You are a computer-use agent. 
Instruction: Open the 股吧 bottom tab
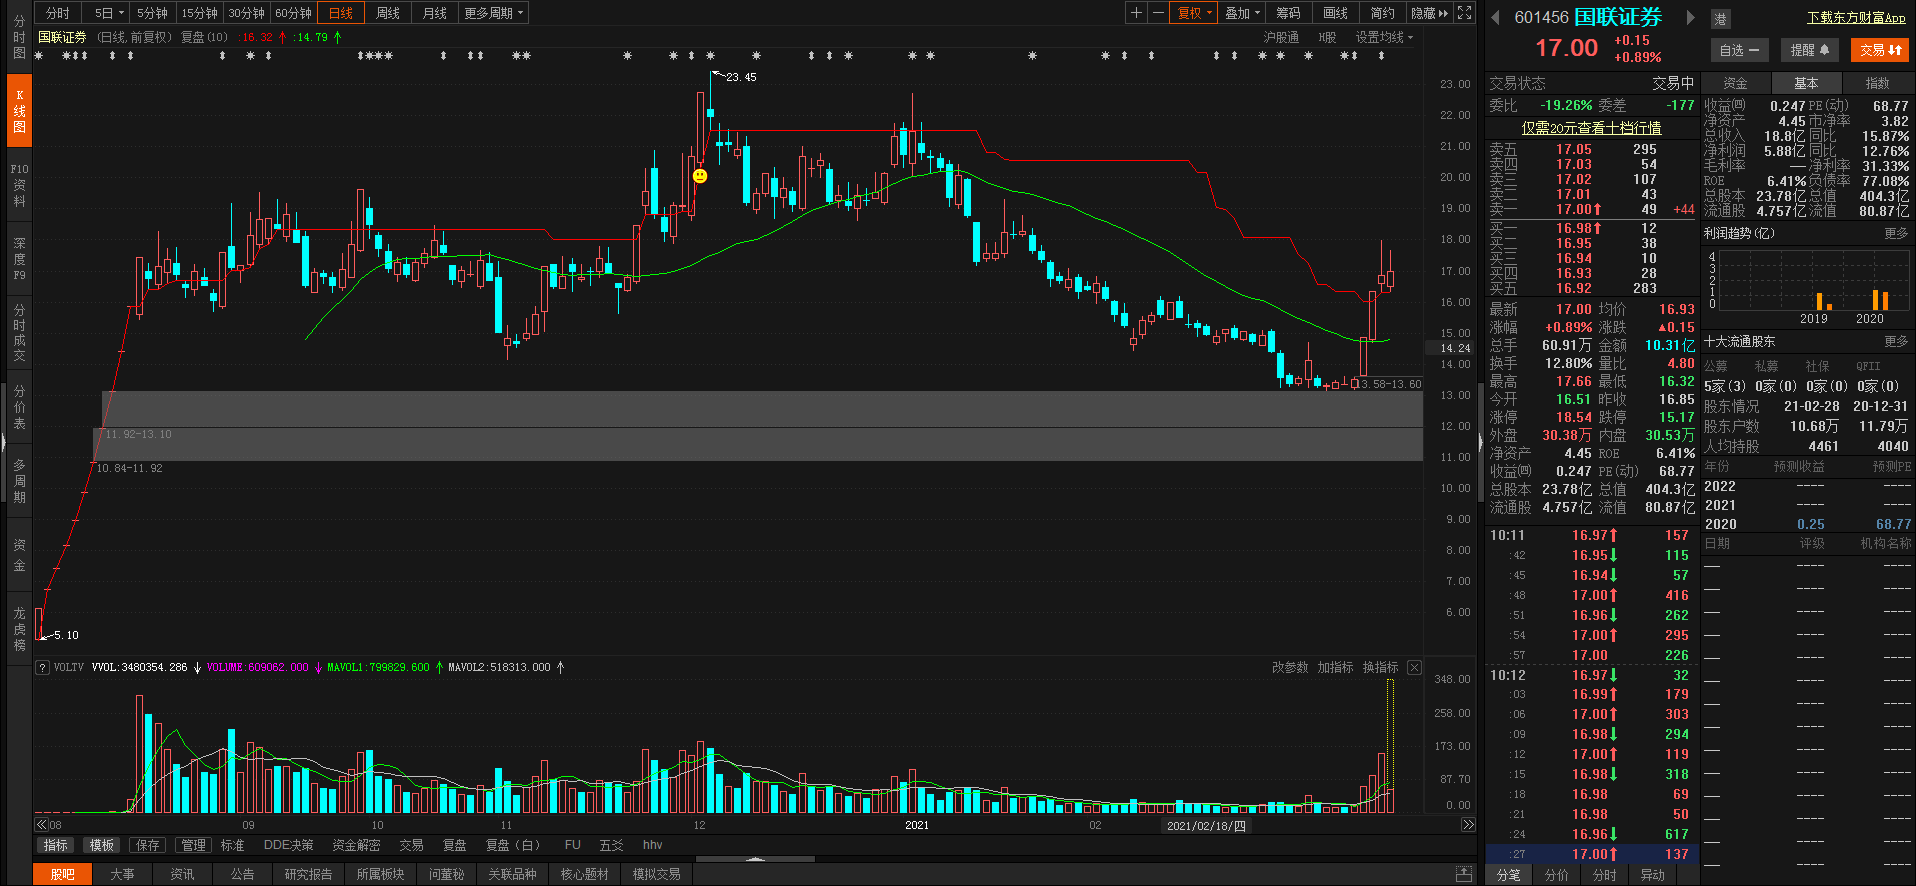click(63, 874)
